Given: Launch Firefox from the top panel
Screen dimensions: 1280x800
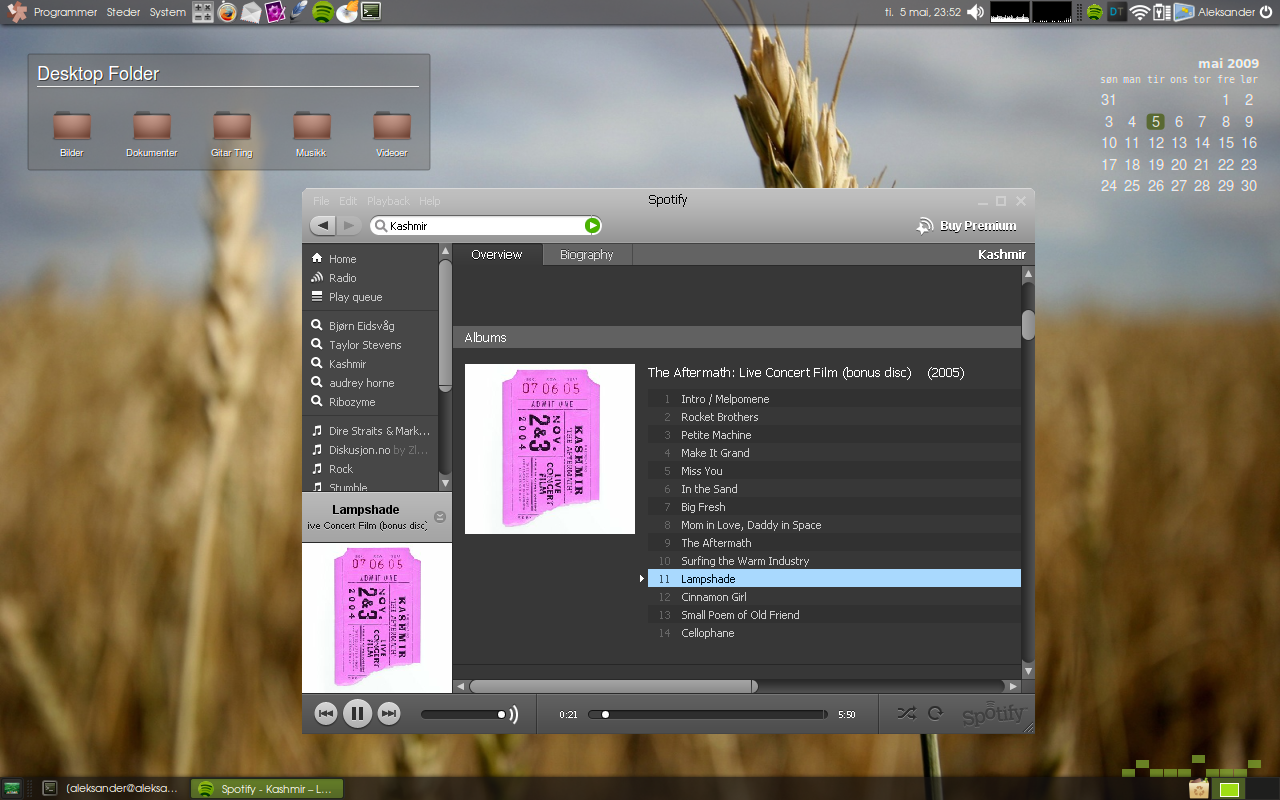Looking at the screenshot, I should pyautogui.click(x=228, y=12).
